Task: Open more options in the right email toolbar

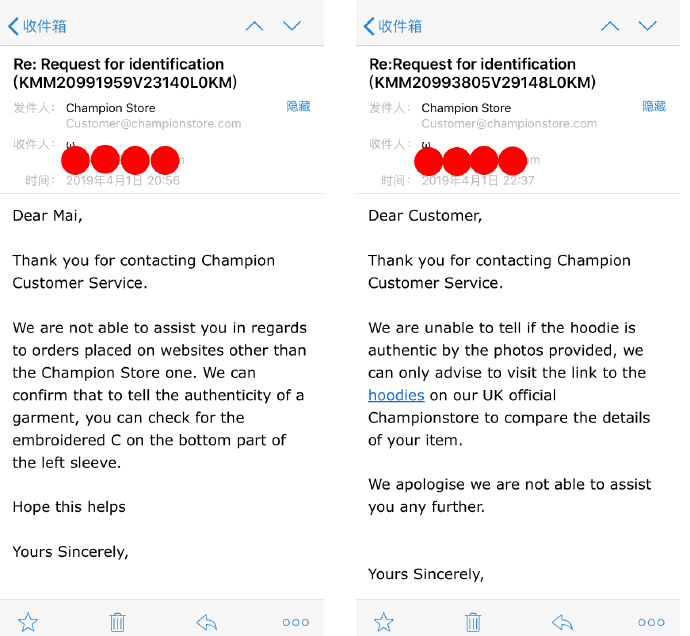Action: pos(652,622)
